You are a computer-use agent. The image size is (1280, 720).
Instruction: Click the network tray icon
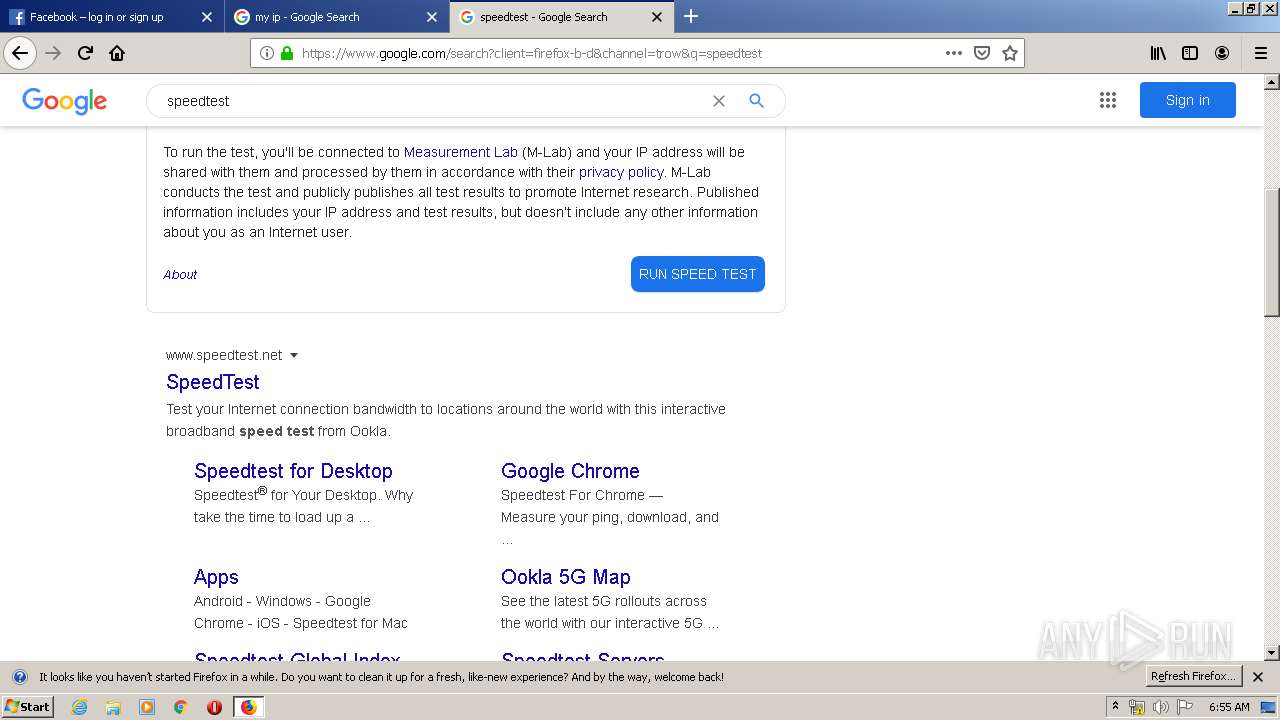pos(1137,707)
